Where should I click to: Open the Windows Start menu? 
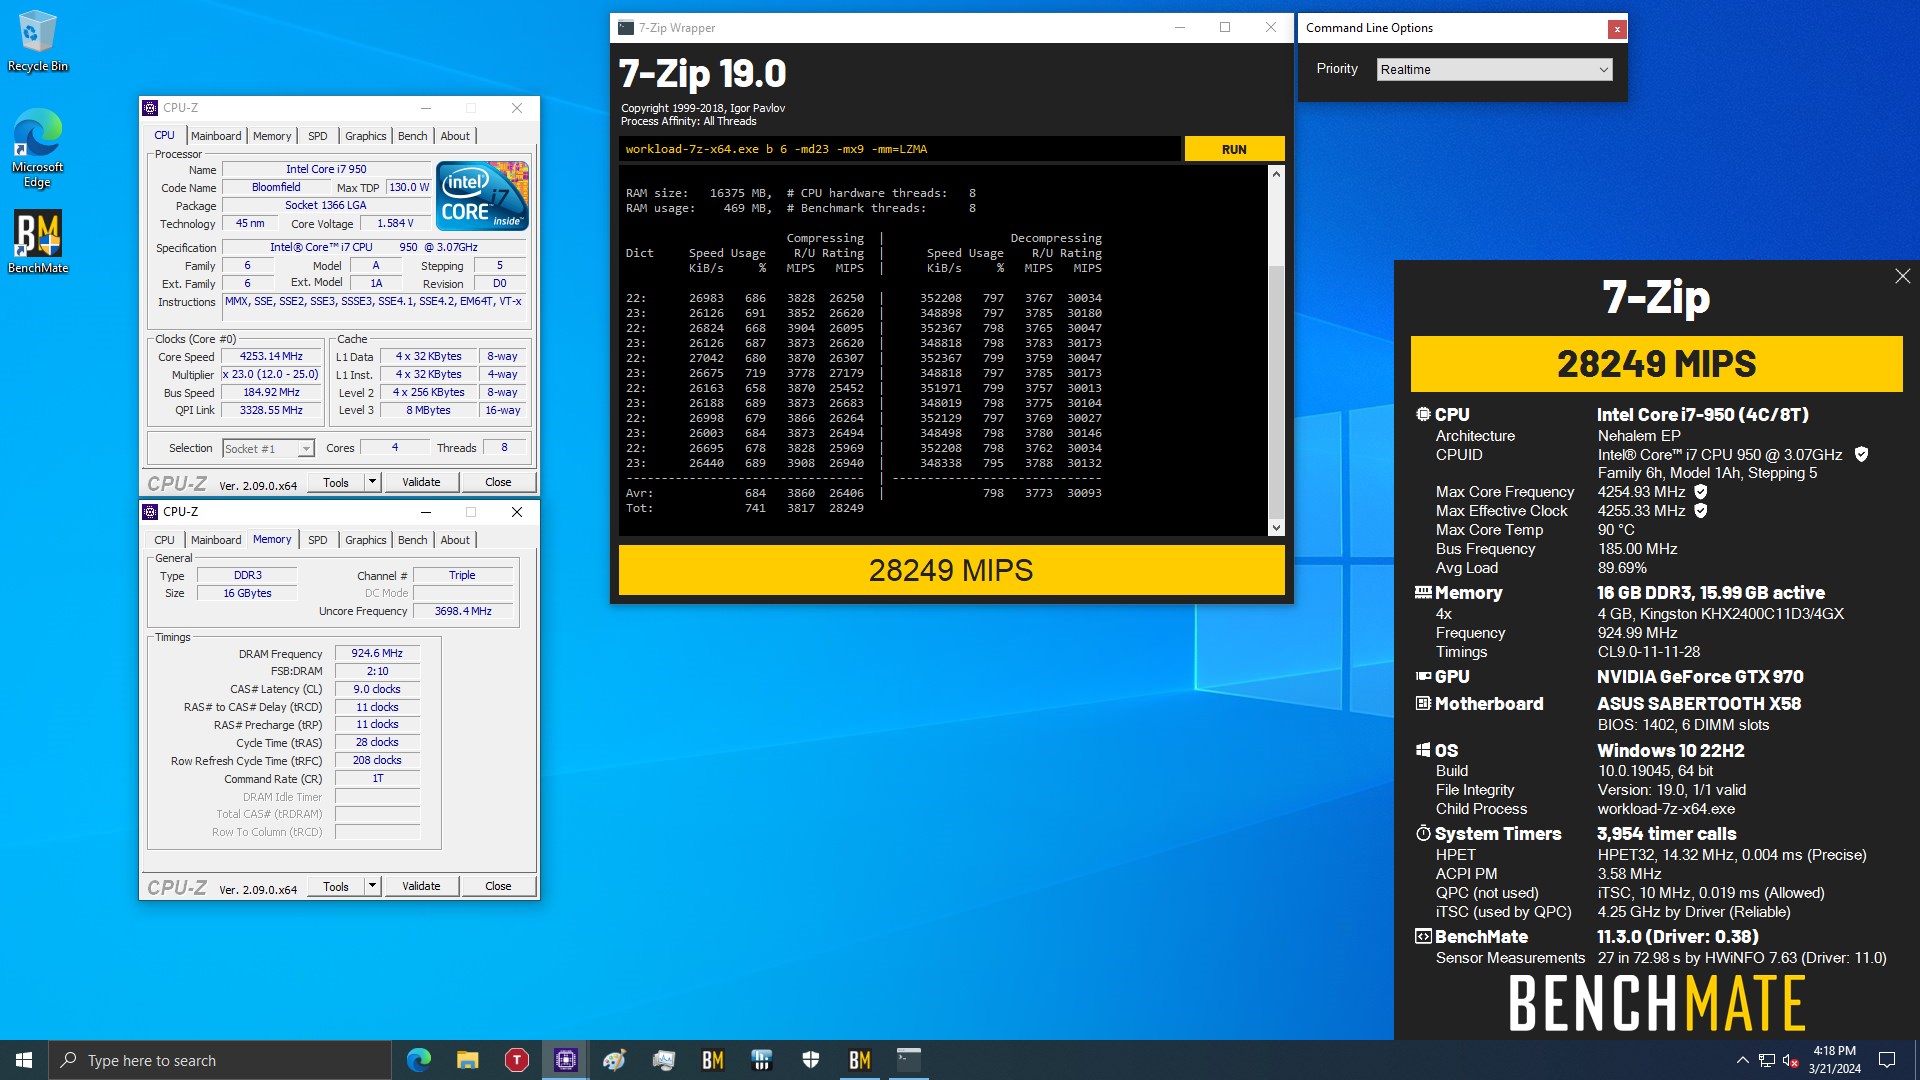point(24,1060)
